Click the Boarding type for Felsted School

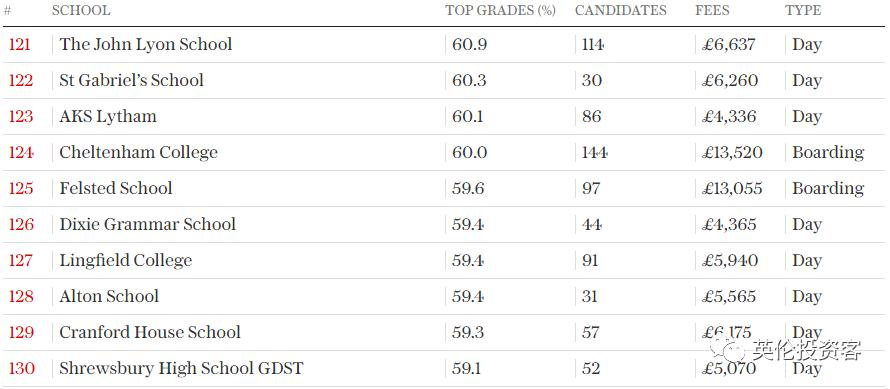pos(828,188)
